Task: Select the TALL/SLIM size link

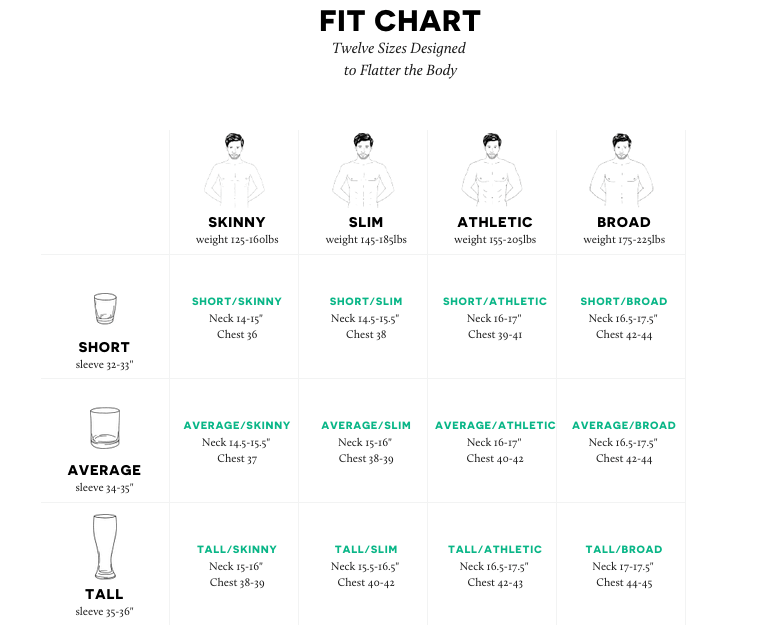Action: click(366, 550)
